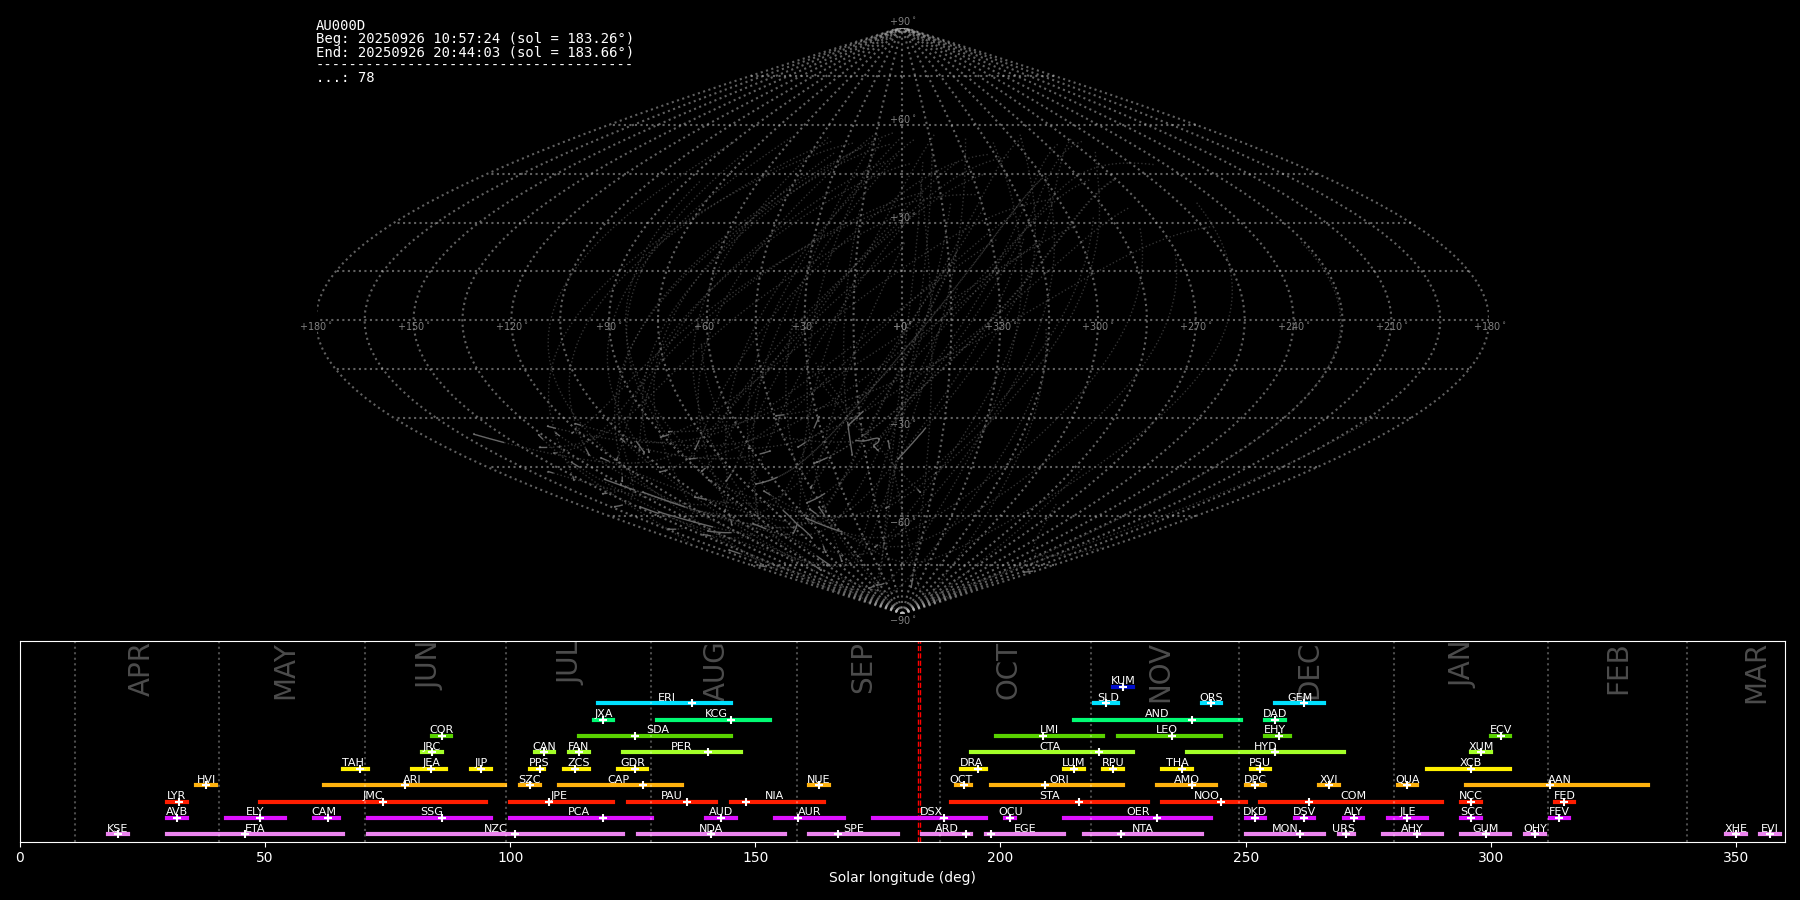Click the OER shower label
The image size is (1800, 900).
pyautogui.click(x=1138, y=812)
